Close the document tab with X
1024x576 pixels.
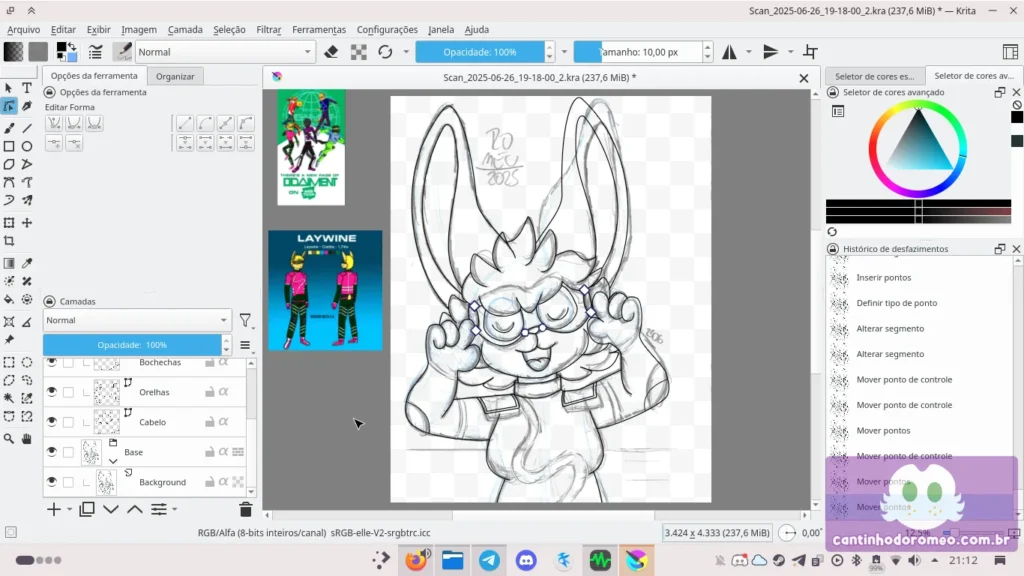tap(804, 78)
